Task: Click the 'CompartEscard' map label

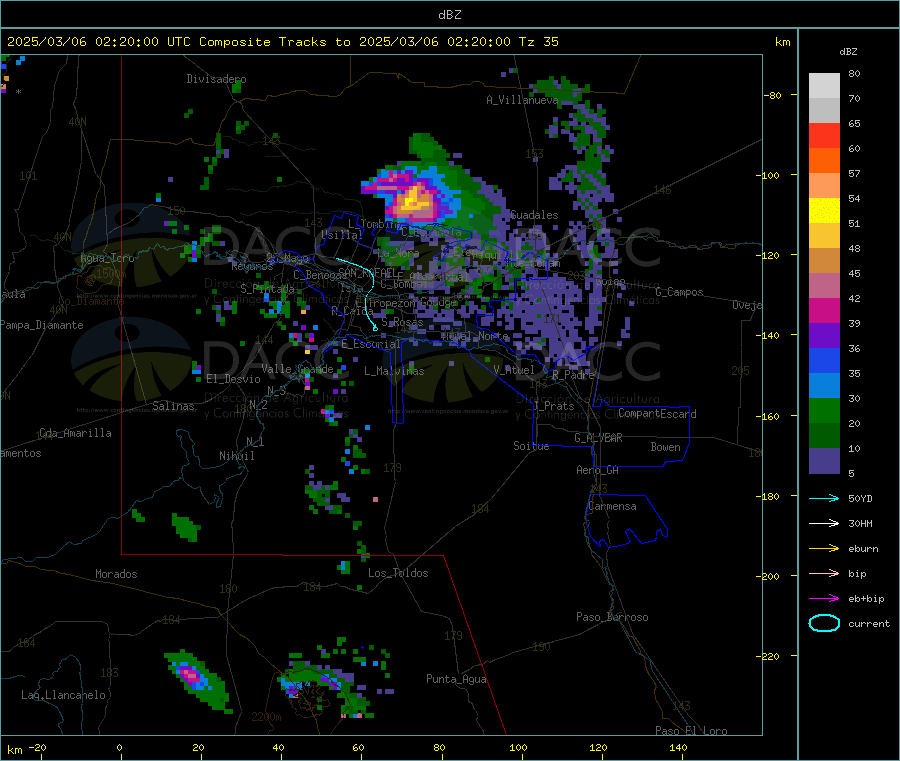Action: [657, 413]
